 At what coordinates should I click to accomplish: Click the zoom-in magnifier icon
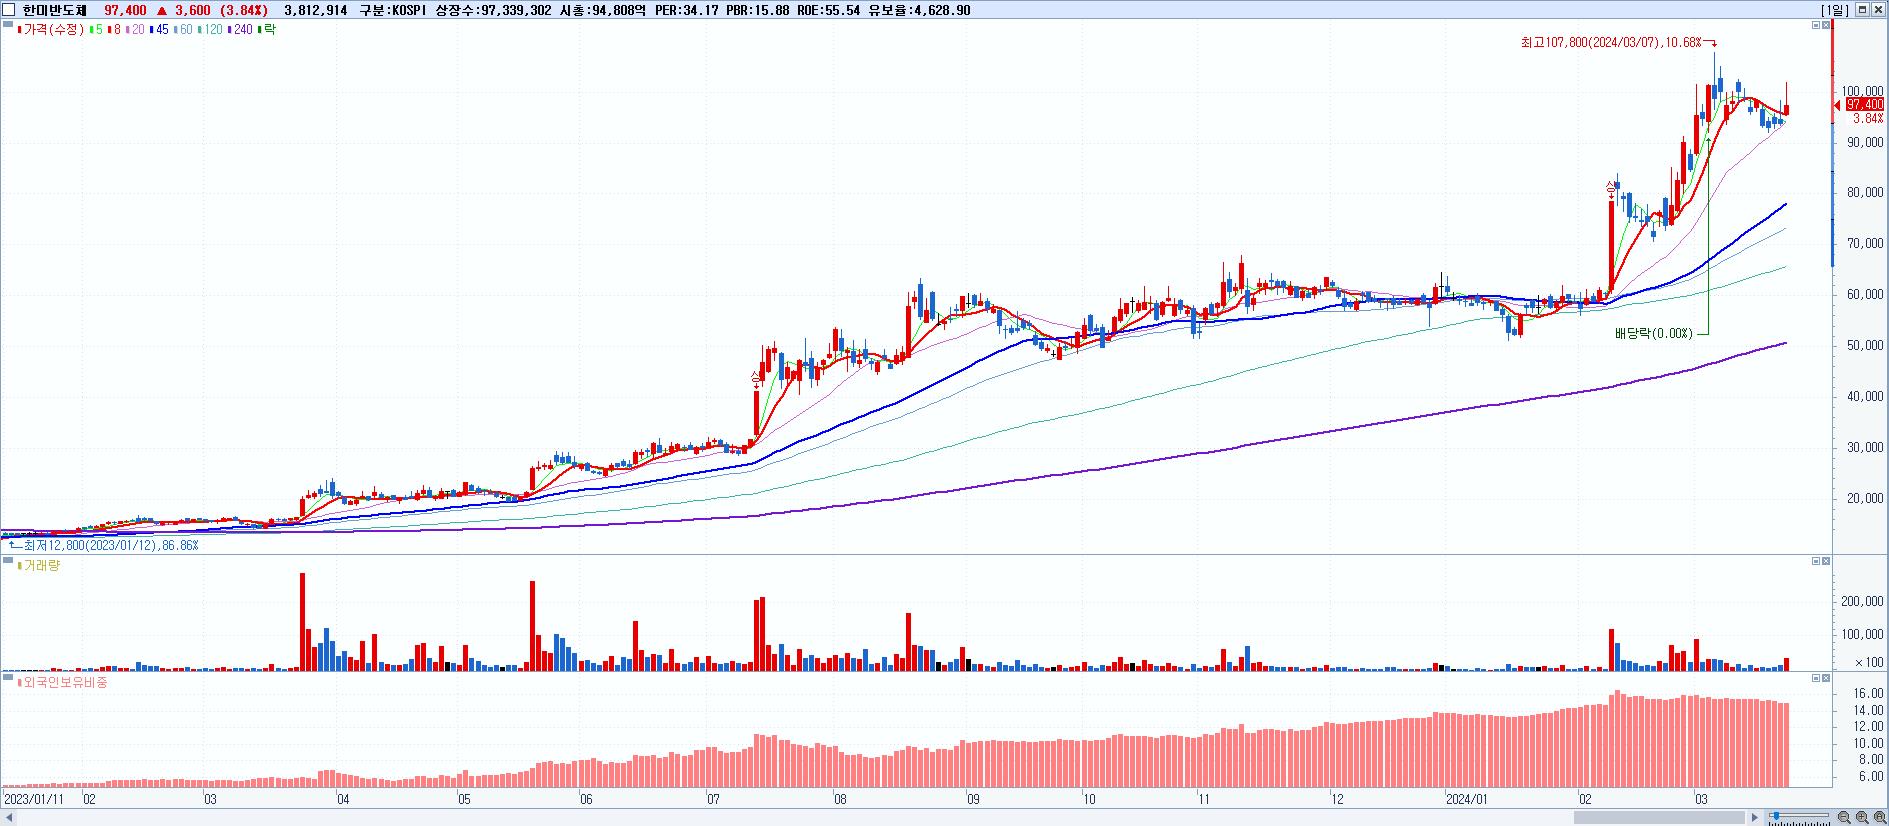coord(1863,818)
